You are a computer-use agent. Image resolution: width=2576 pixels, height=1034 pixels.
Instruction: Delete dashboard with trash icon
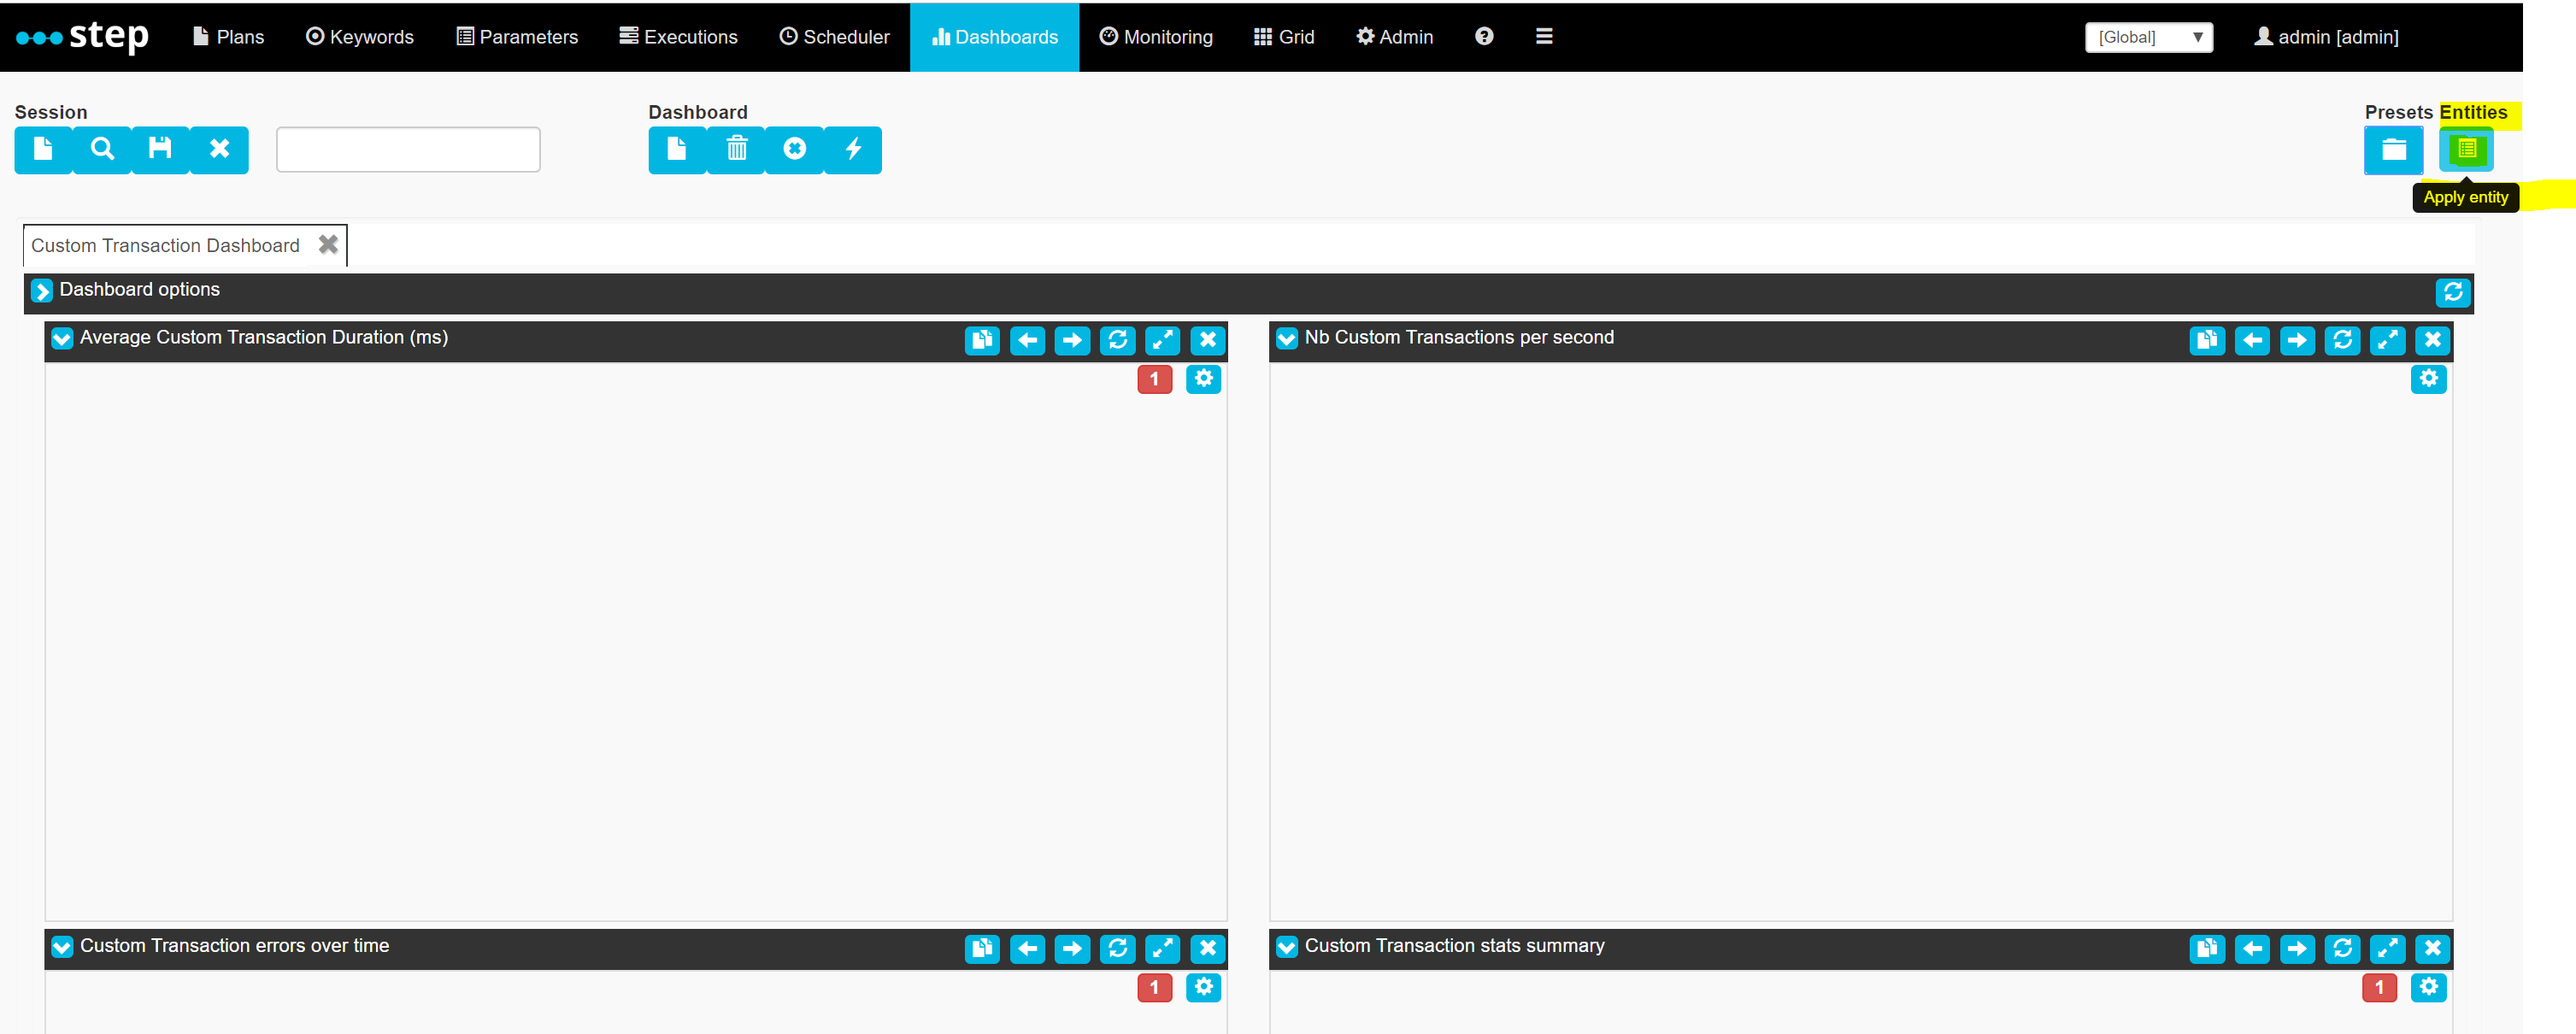[736, 150]
